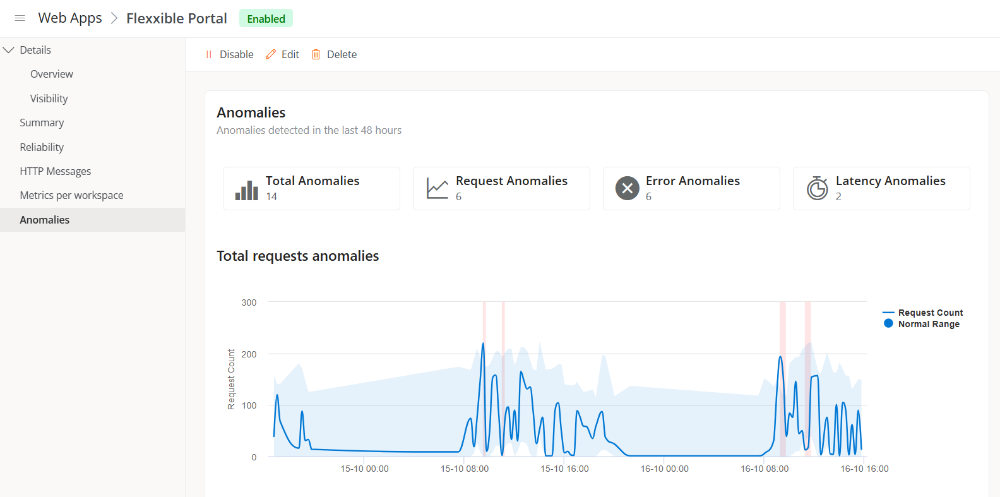Click the Delete trash can icon
The image size is (1000, 497).
pyautogui.click(x=316, y=55)
